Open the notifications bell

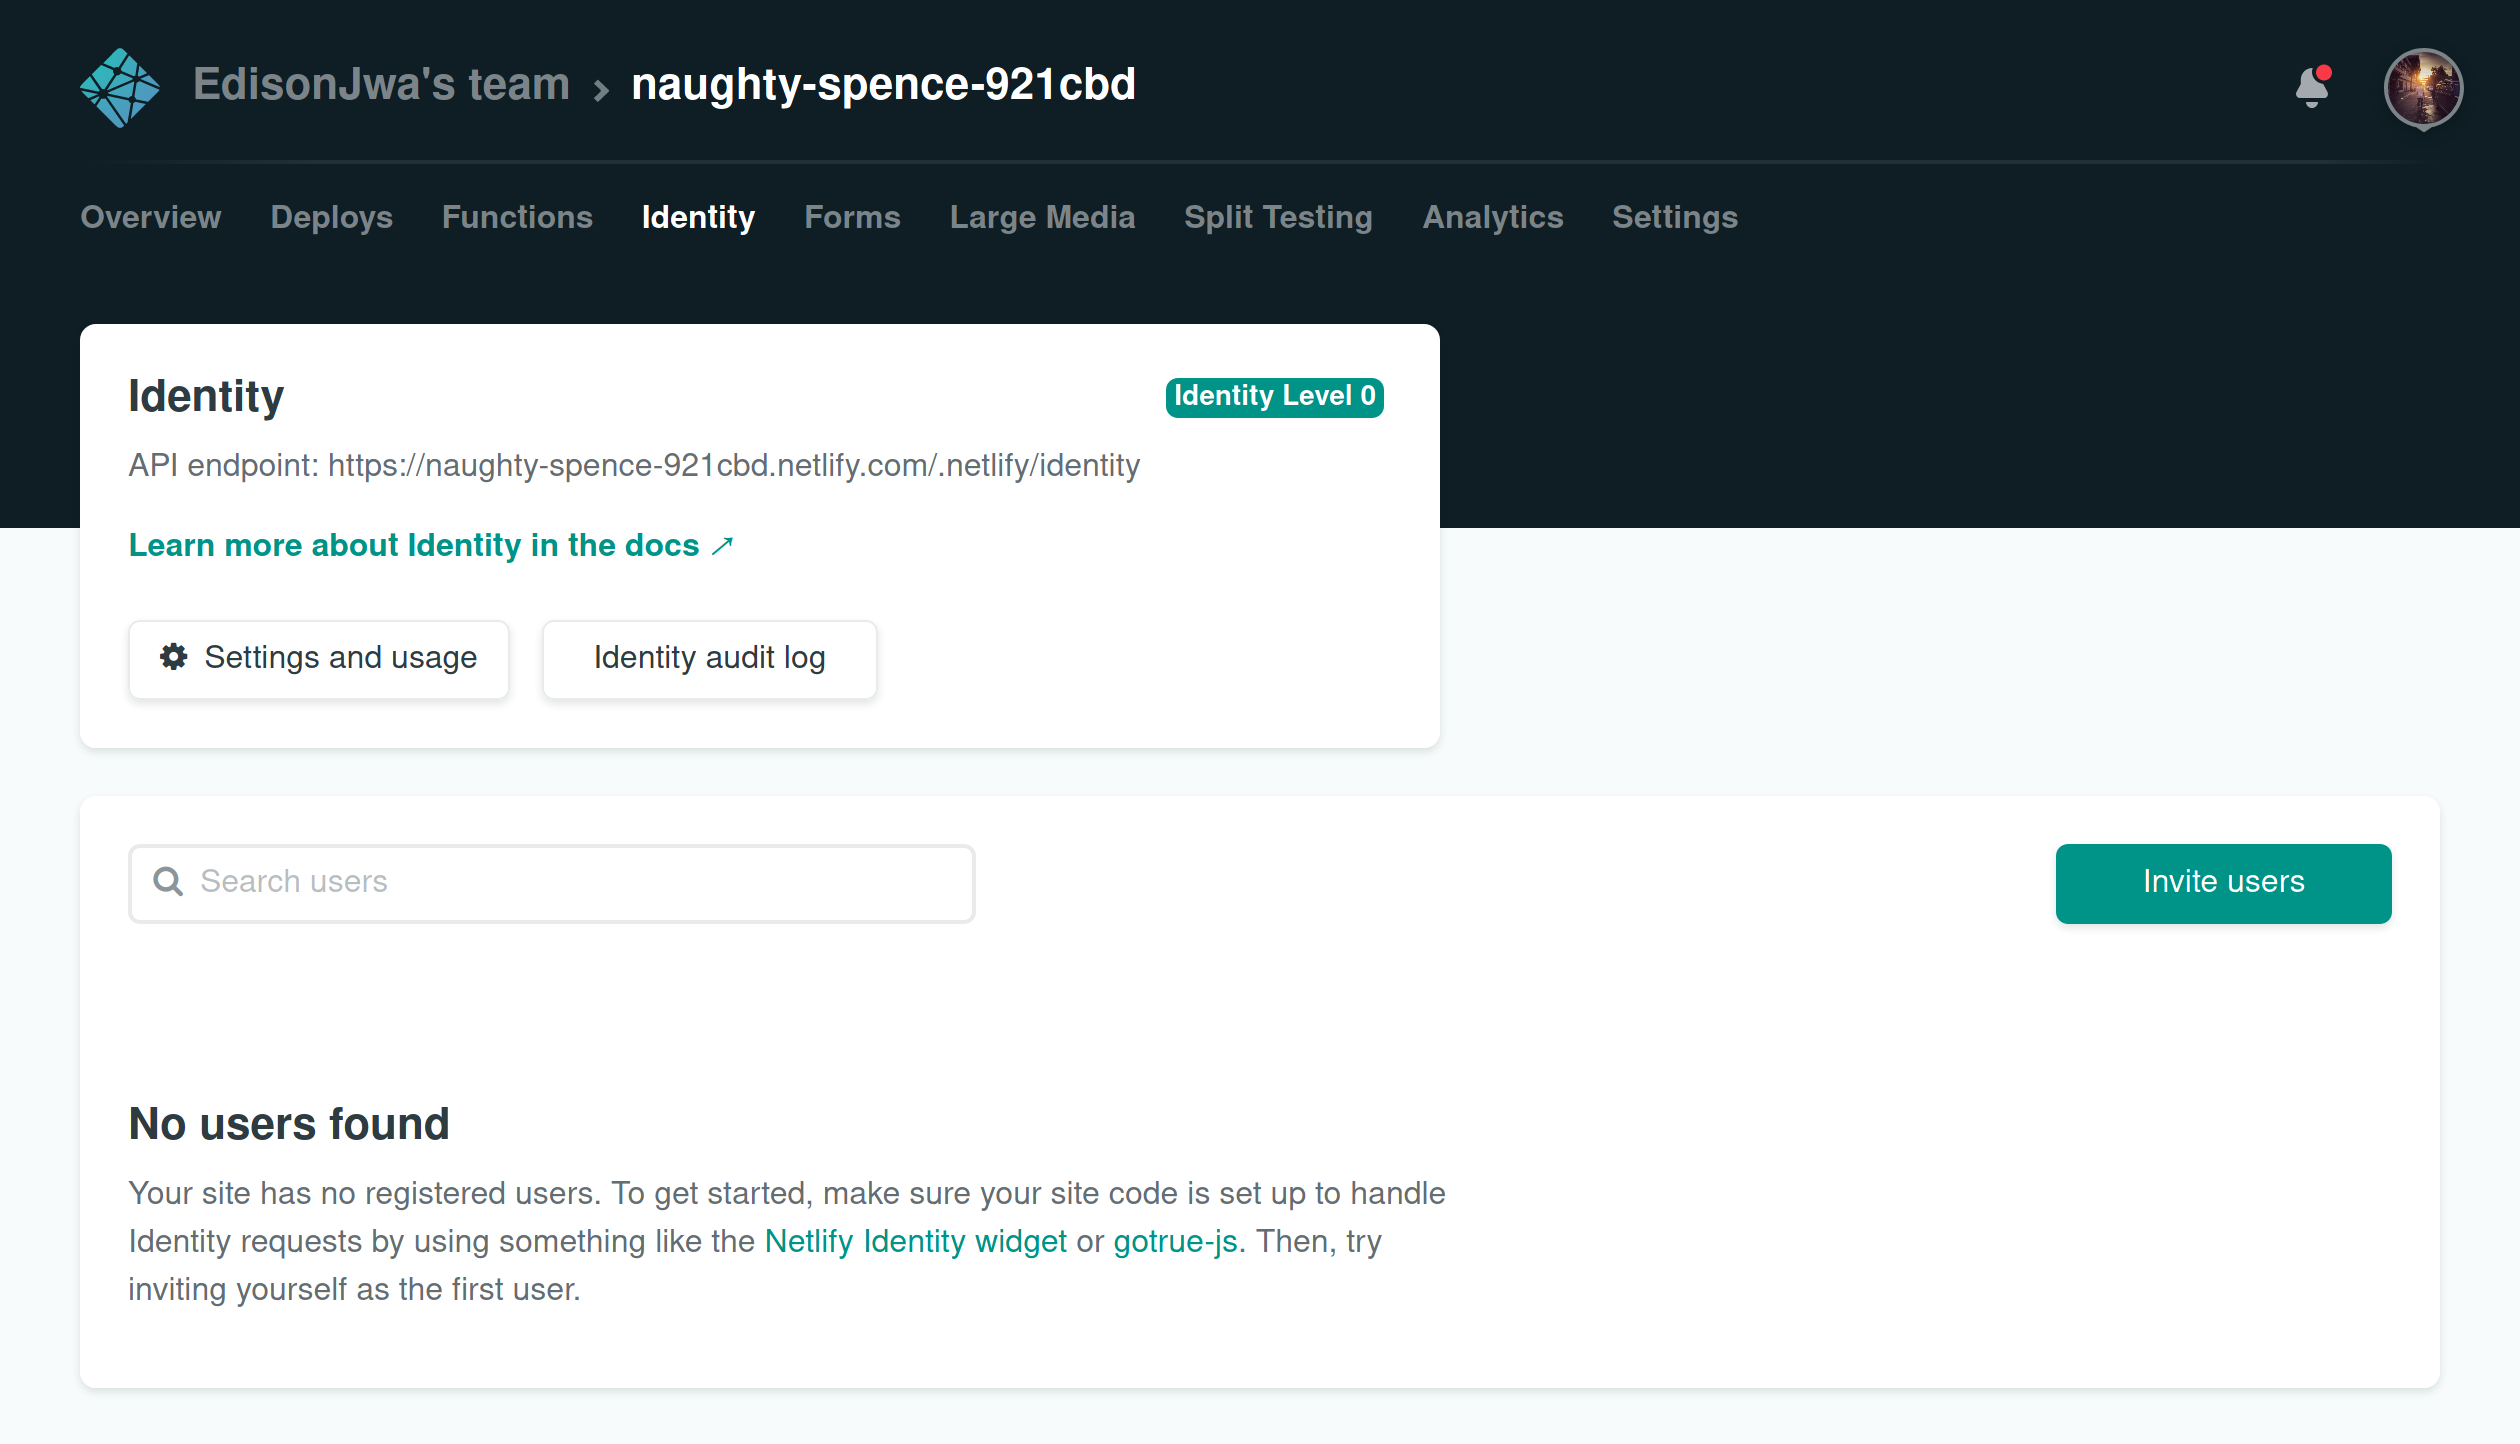pyautogui.click(x=2312, y=87)
